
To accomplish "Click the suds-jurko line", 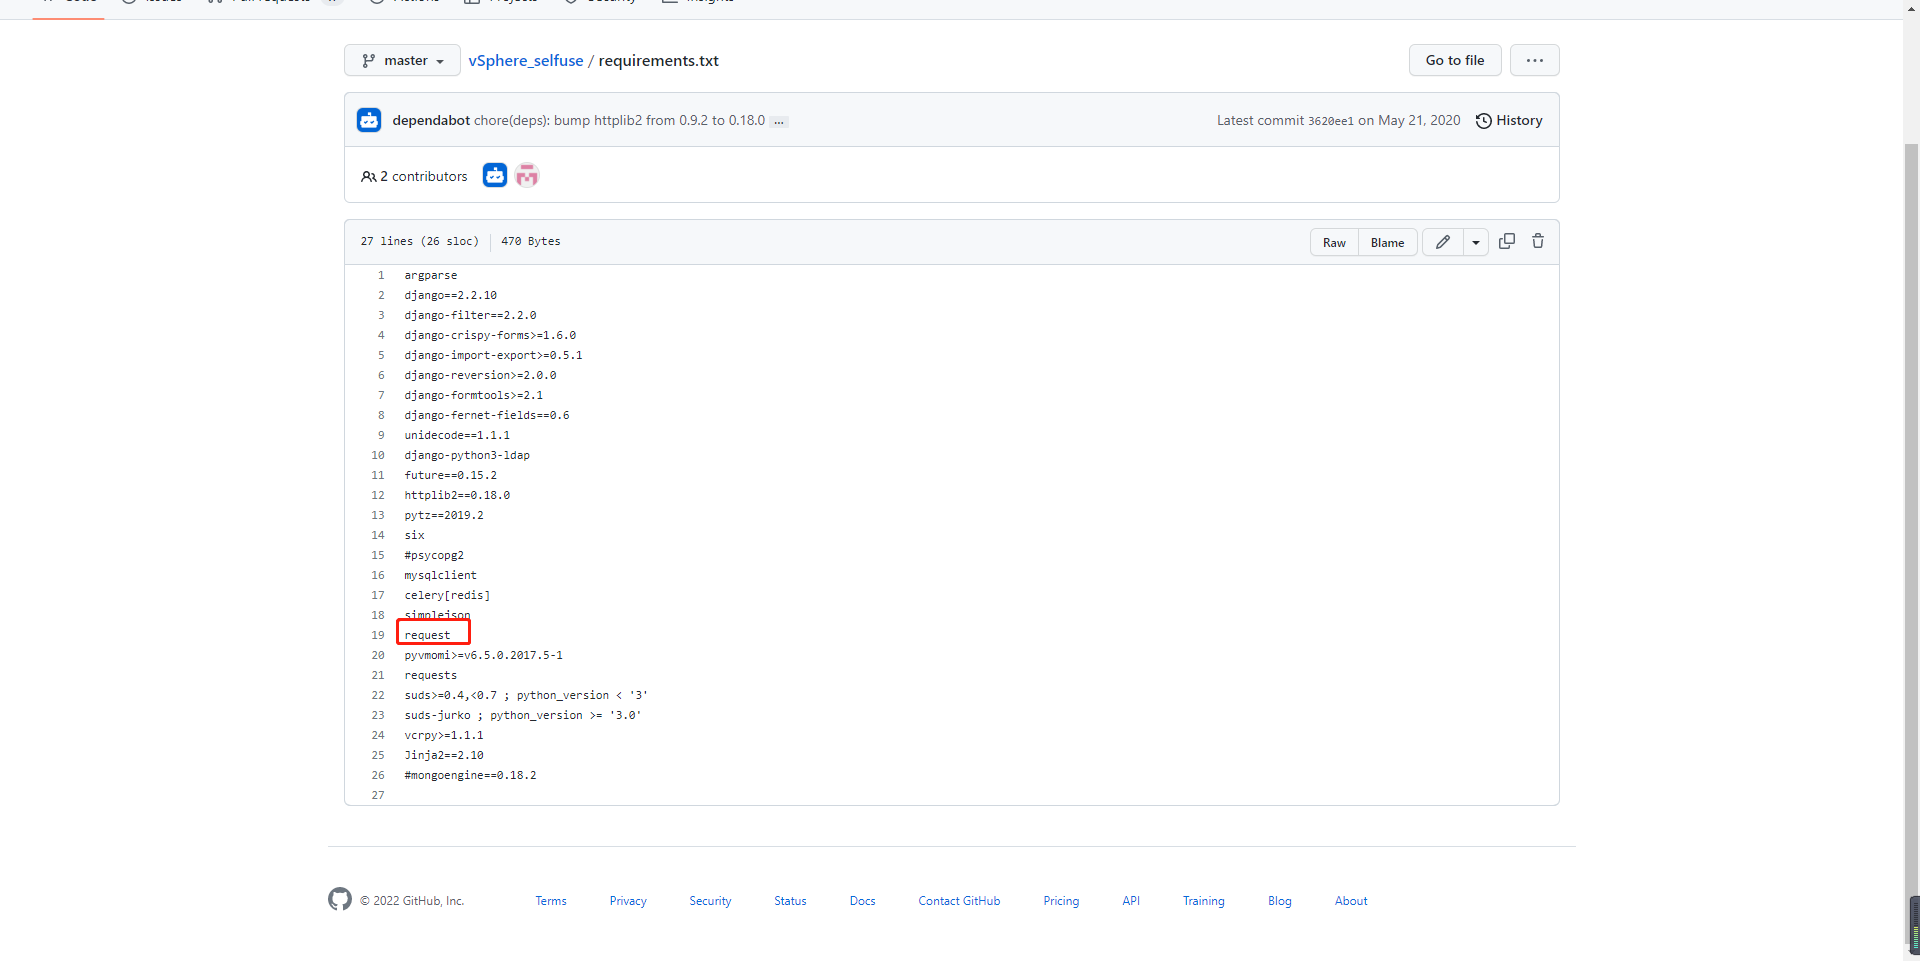I will click(523, 715).
